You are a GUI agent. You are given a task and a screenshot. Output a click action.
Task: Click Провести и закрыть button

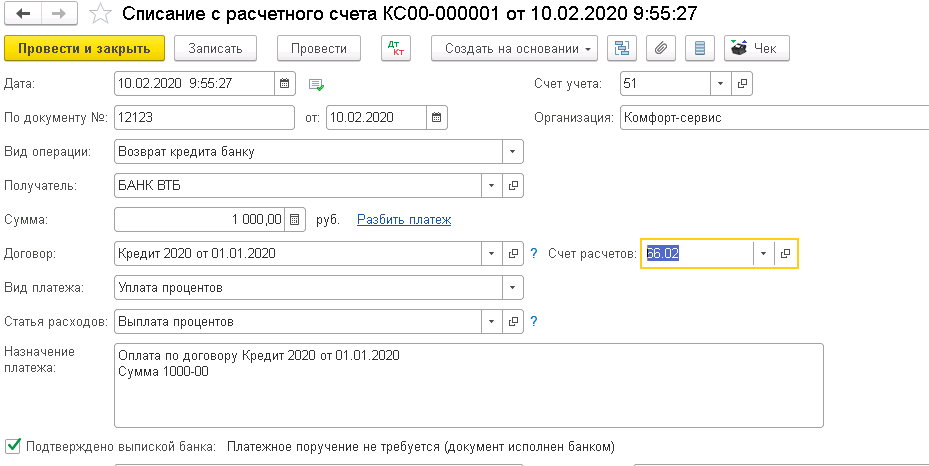[84, 49]
